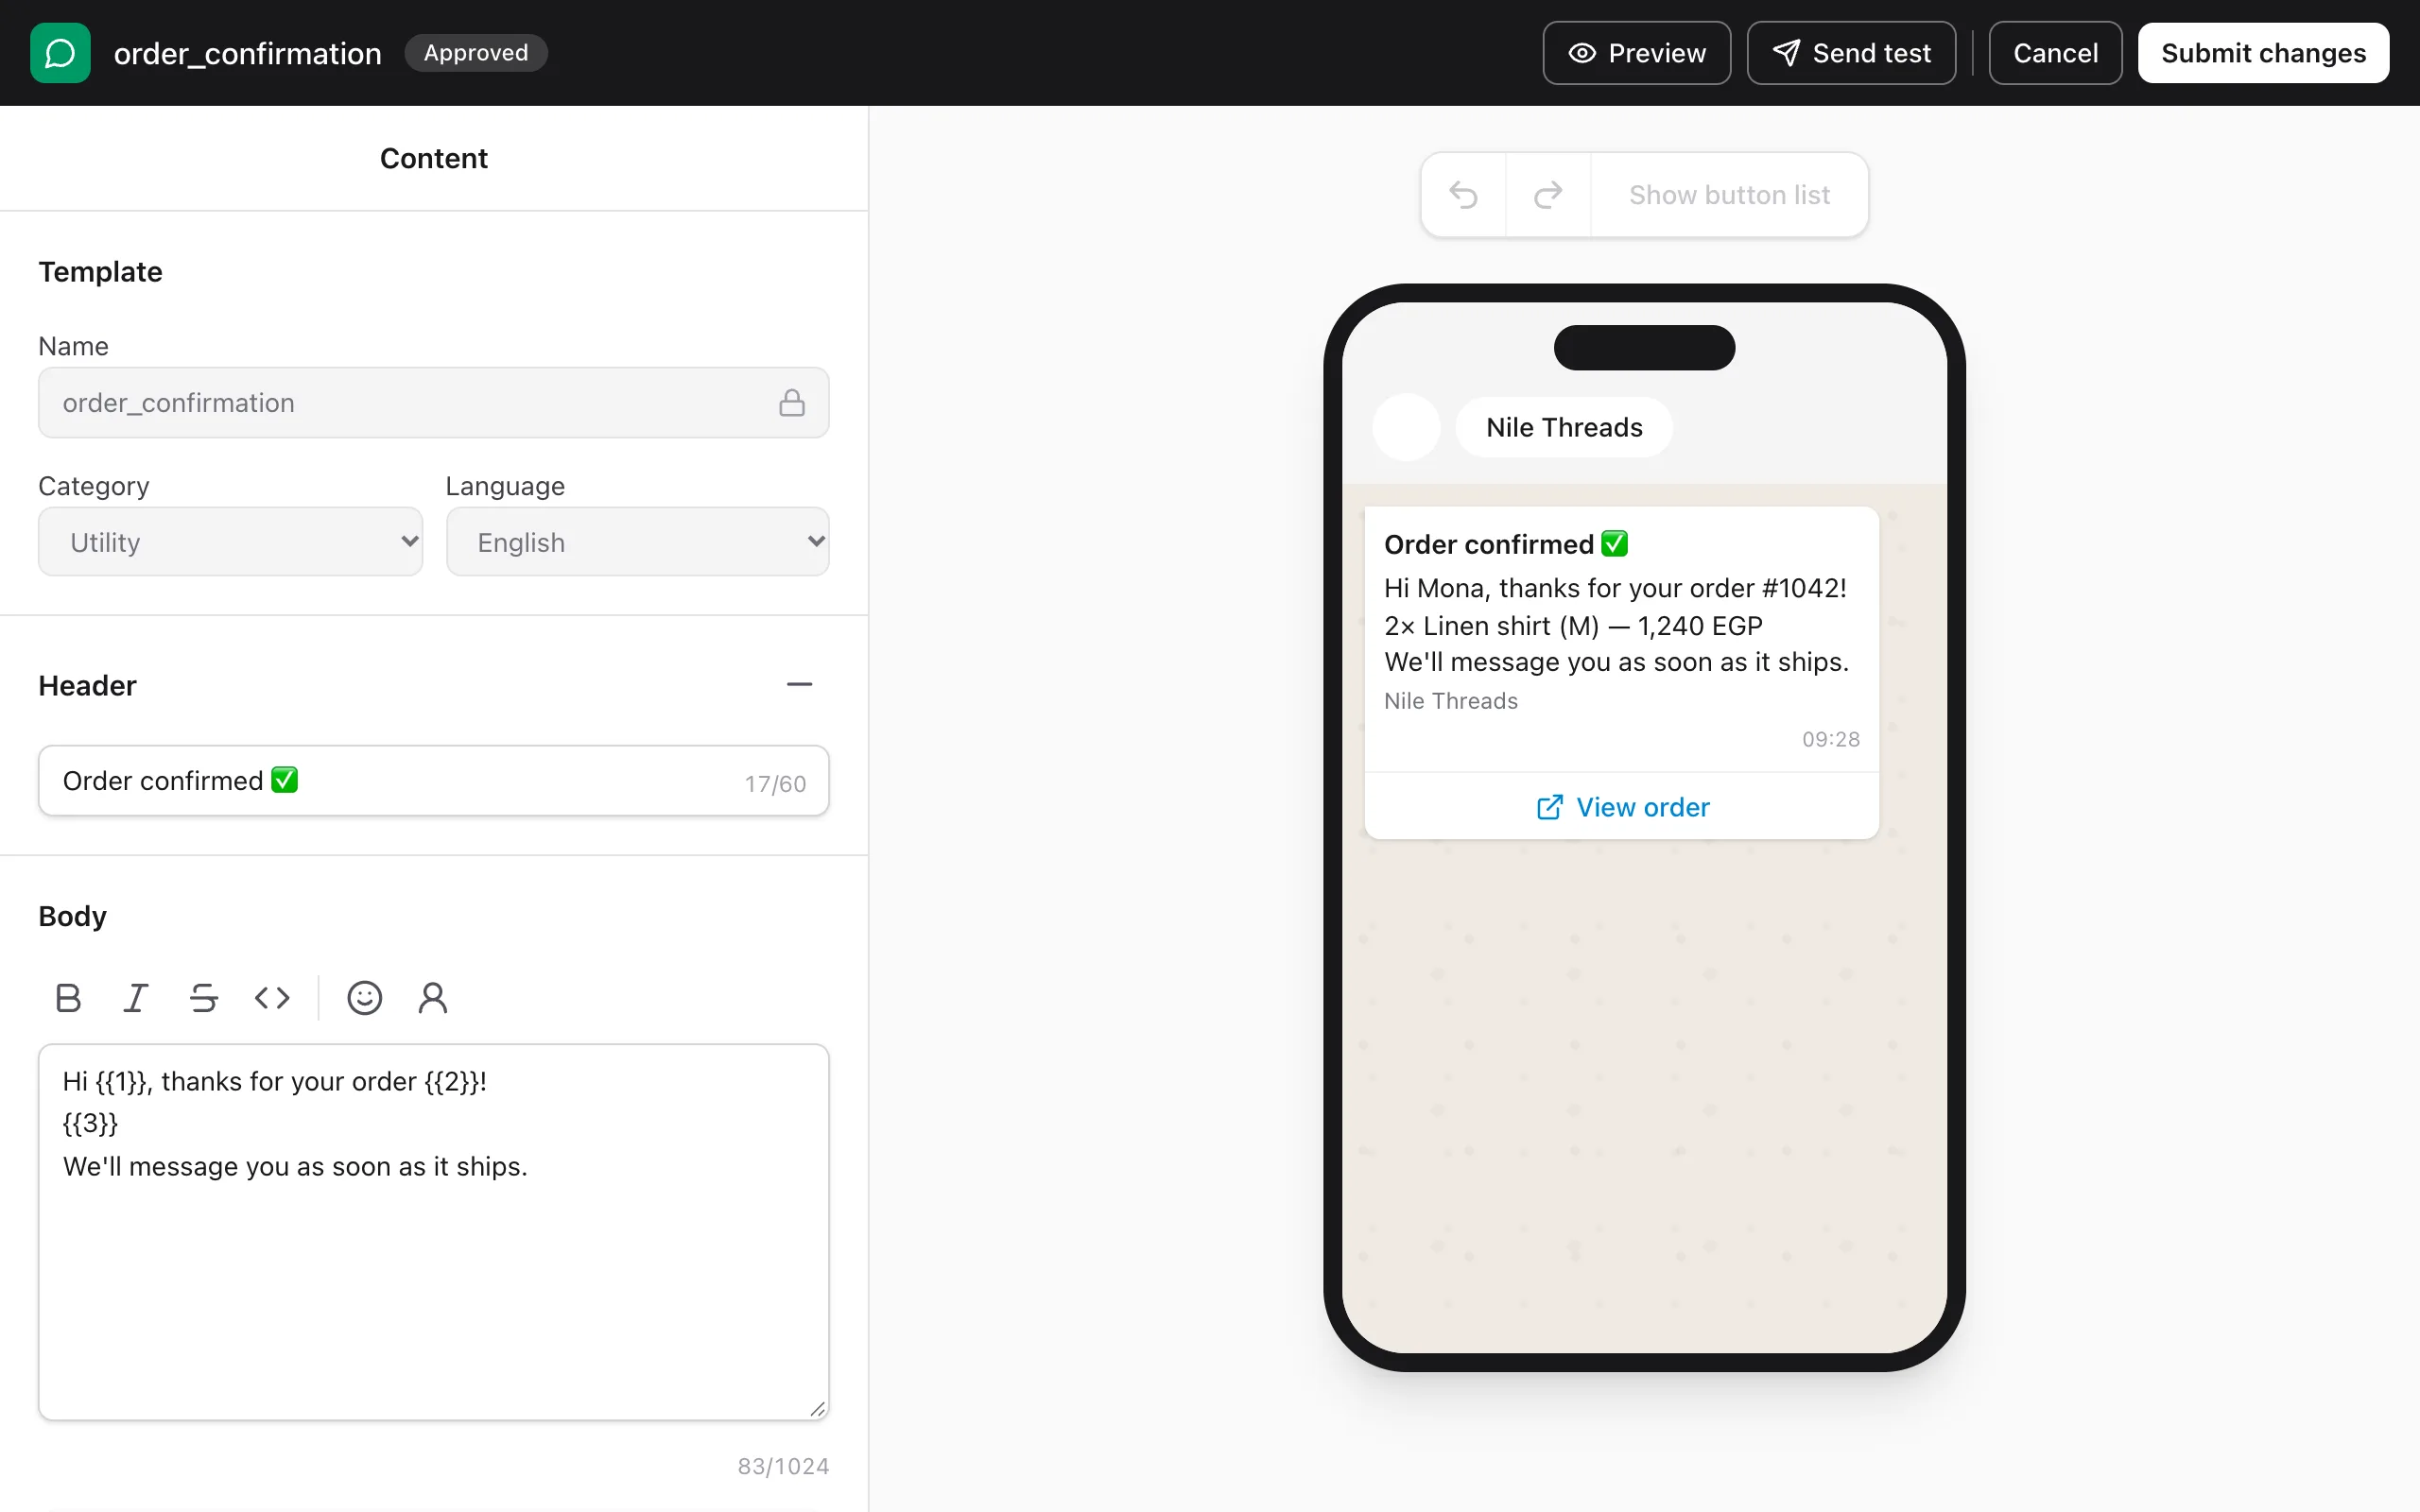Insert monospace code formatting
Image resolution: width=2420 pixels, height=1512 pixels.
[272, 997]
